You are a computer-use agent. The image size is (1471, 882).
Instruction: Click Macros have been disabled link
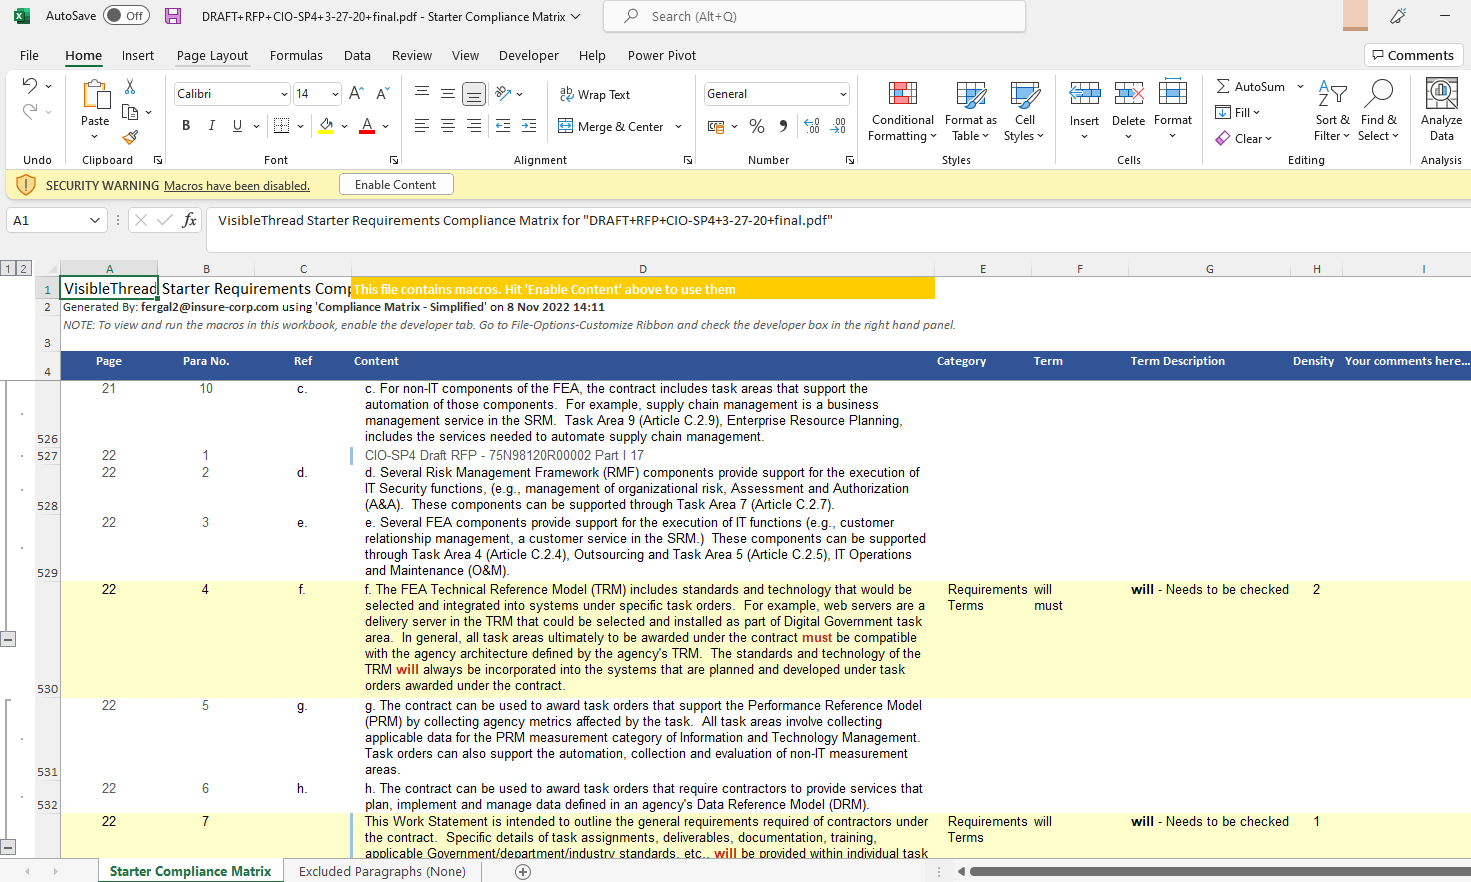pos(237,185)
